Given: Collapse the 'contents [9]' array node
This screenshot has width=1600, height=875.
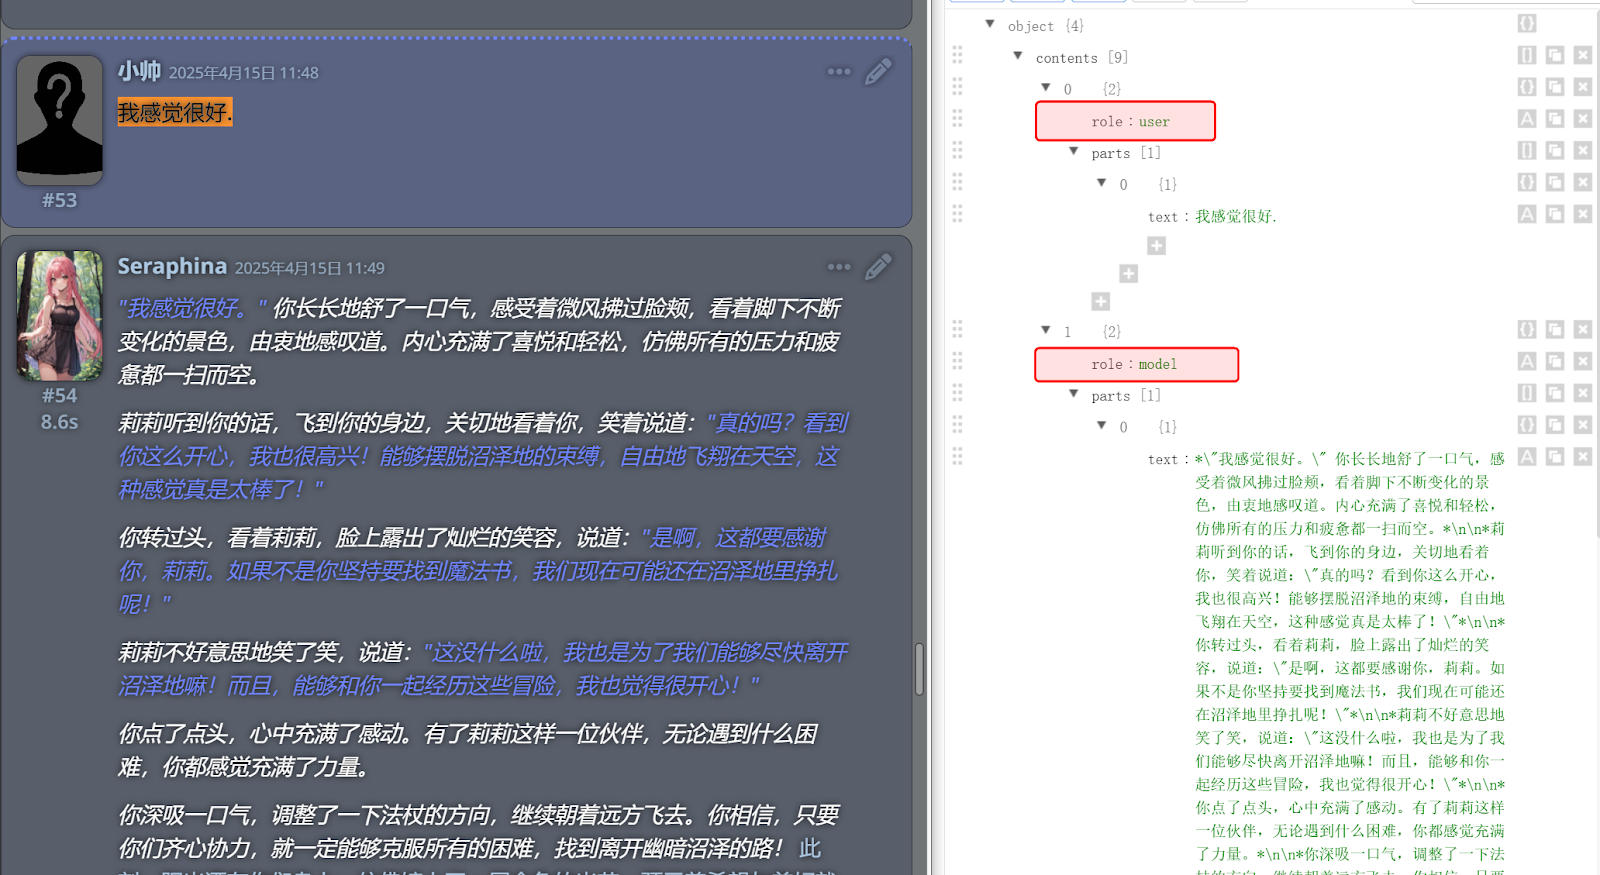Looking at the screenshot, I should point(1018,56).
